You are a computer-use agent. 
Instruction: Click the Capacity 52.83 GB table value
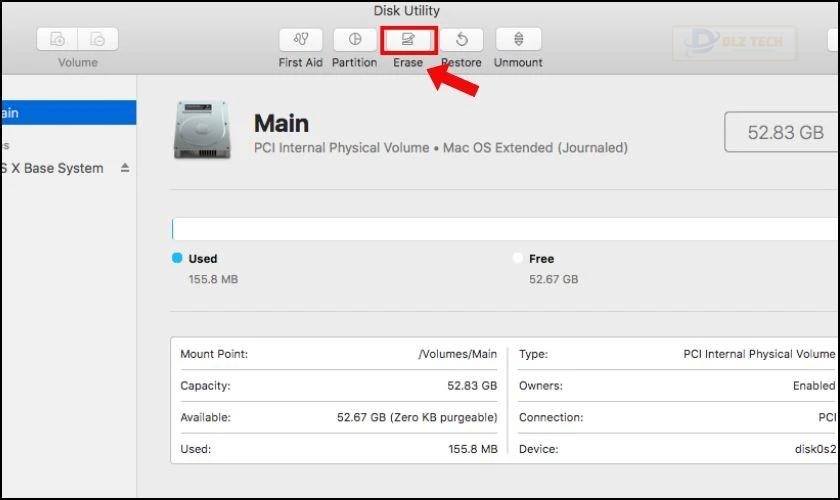[472, 385]
